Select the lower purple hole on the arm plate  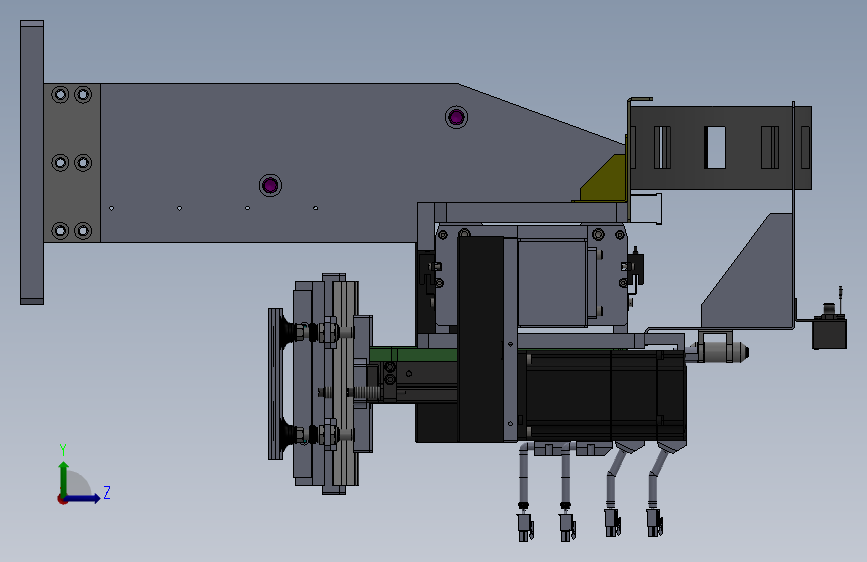pos(270,185)
